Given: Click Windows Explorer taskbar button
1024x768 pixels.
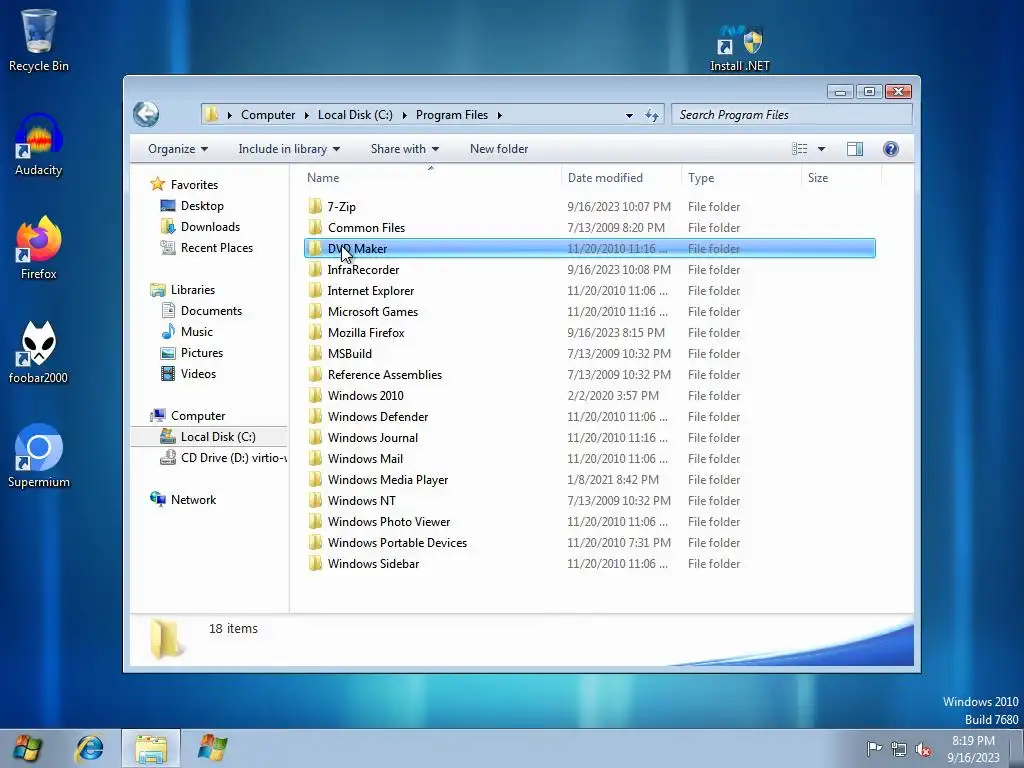Looking at the screenshot, I should (x=151, y=748).
